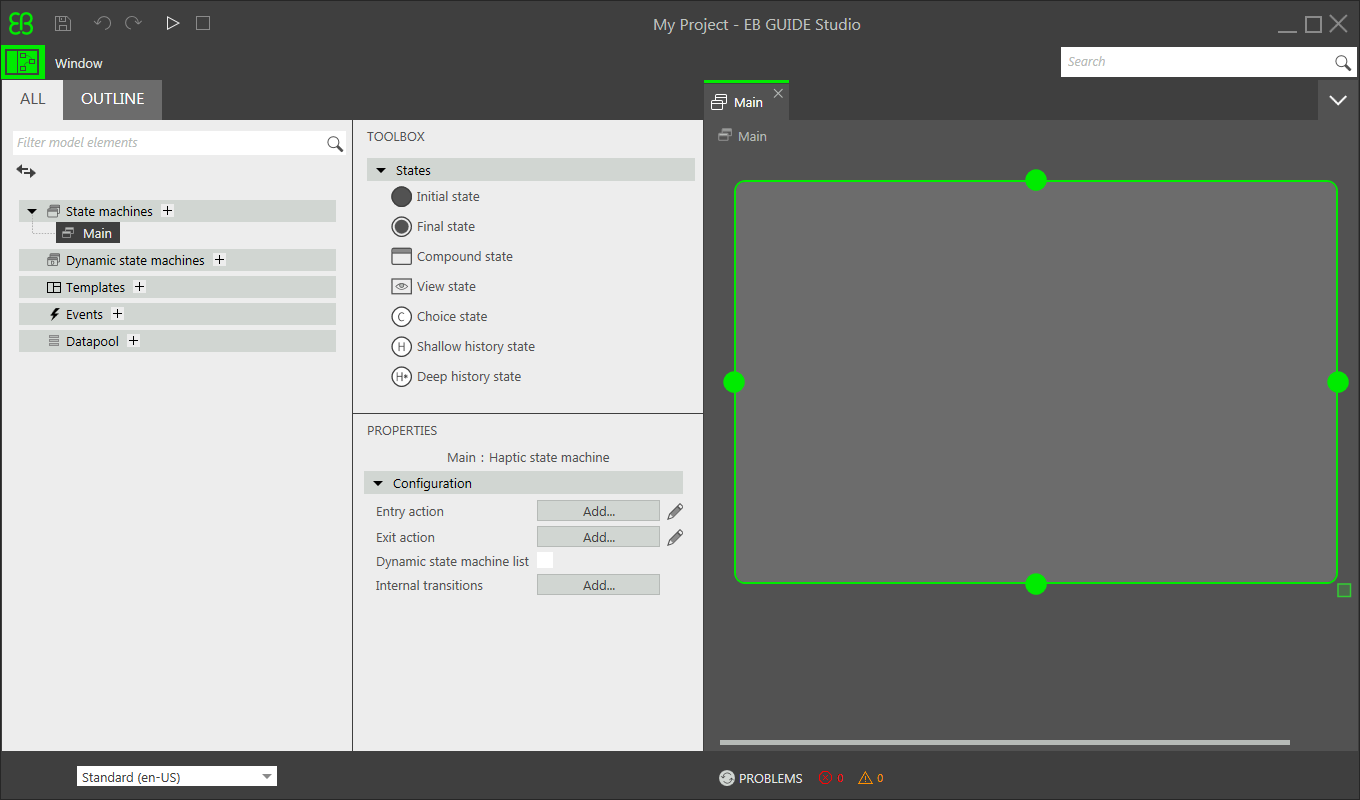Click Add button for Exit action

(x=598, y=537)
